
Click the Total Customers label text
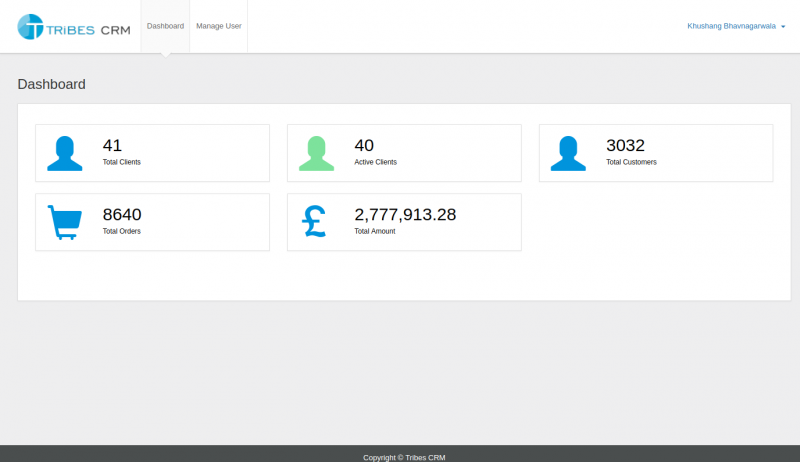click(631, 162)
